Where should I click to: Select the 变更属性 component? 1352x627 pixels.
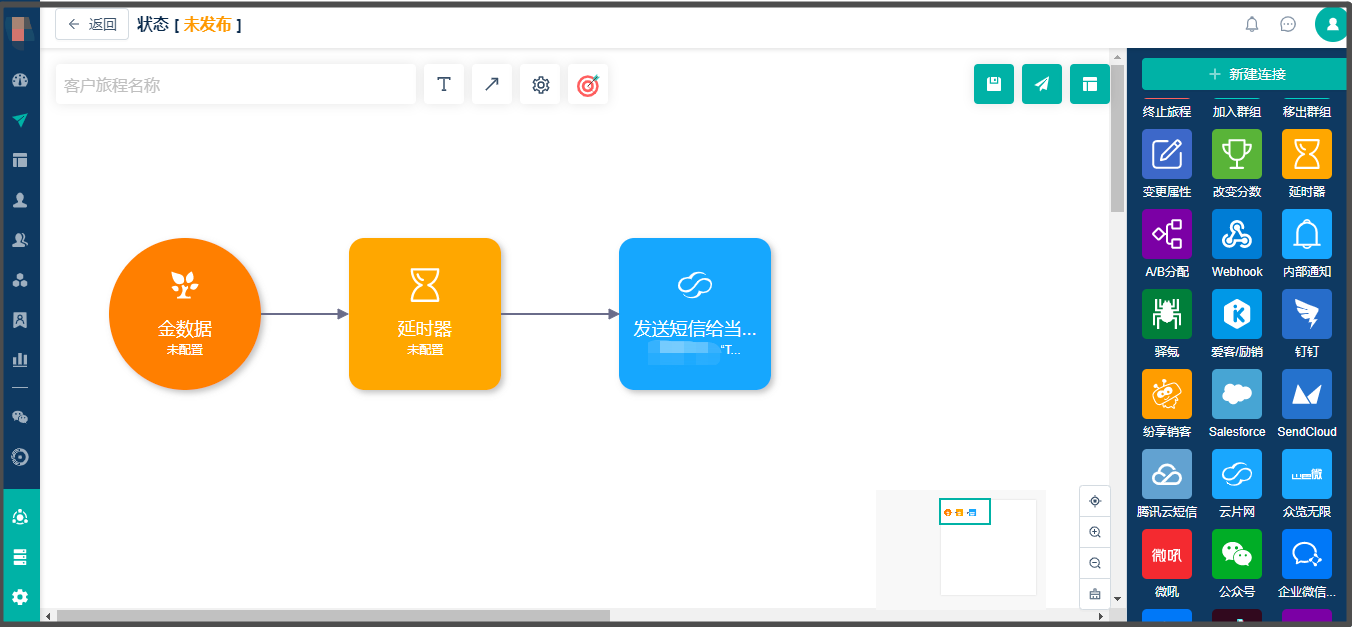click(x=1167, y=154)
